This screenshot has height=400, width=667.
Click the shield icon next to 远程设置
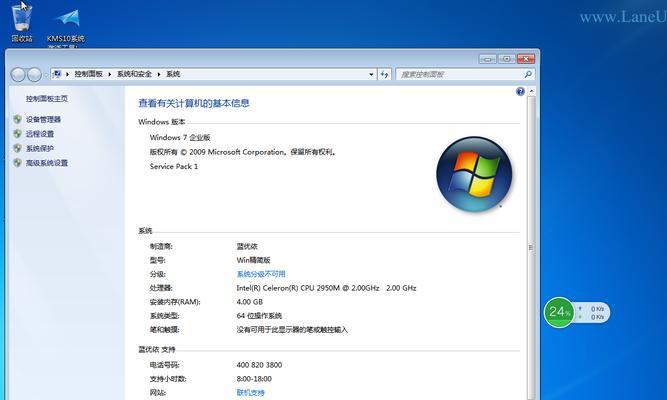click(17, 134)
